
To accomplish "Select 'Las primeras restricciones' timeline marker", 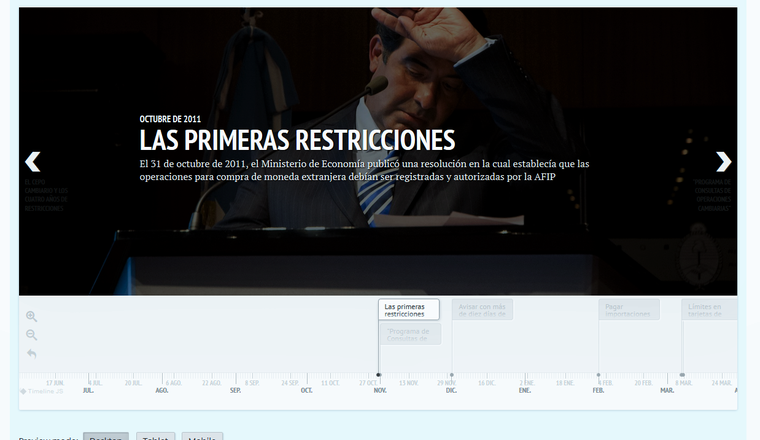I will 408,310.
